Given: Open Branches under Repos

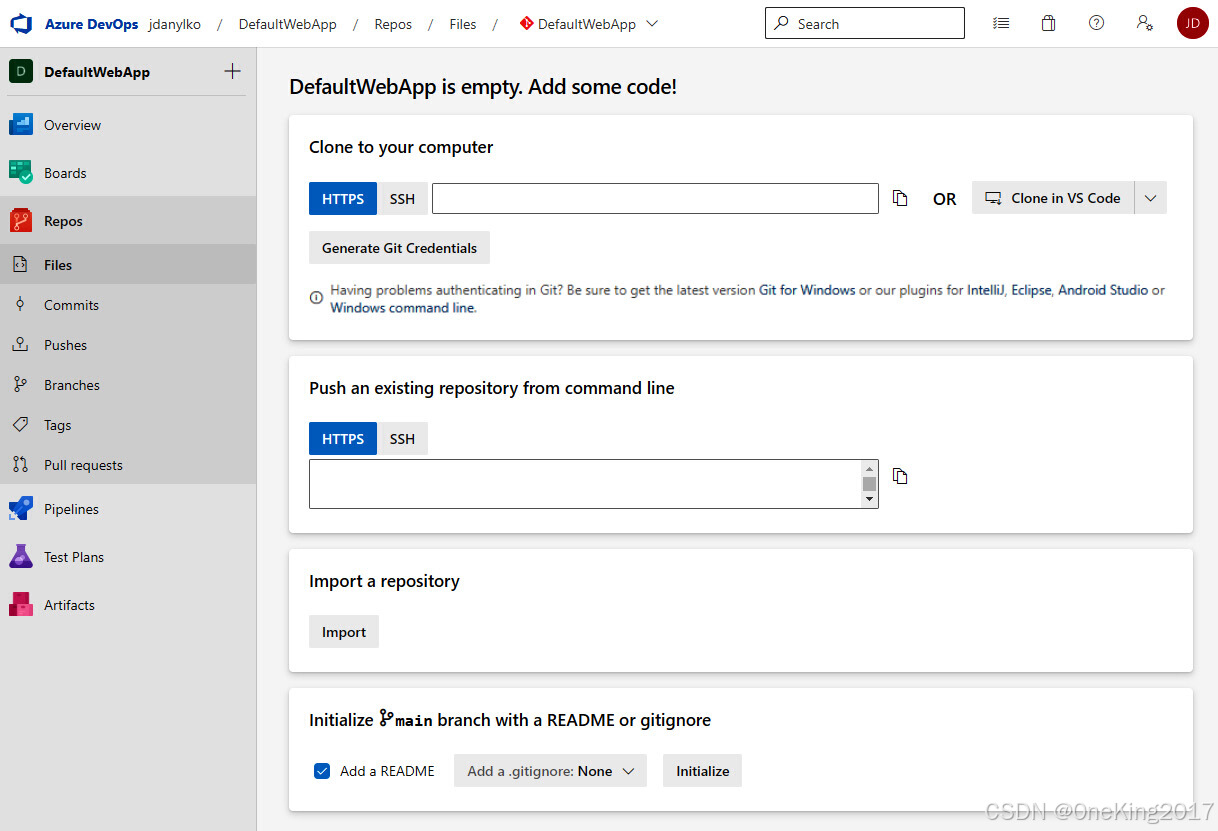Looking at the screenshot, I should (128, 385).
